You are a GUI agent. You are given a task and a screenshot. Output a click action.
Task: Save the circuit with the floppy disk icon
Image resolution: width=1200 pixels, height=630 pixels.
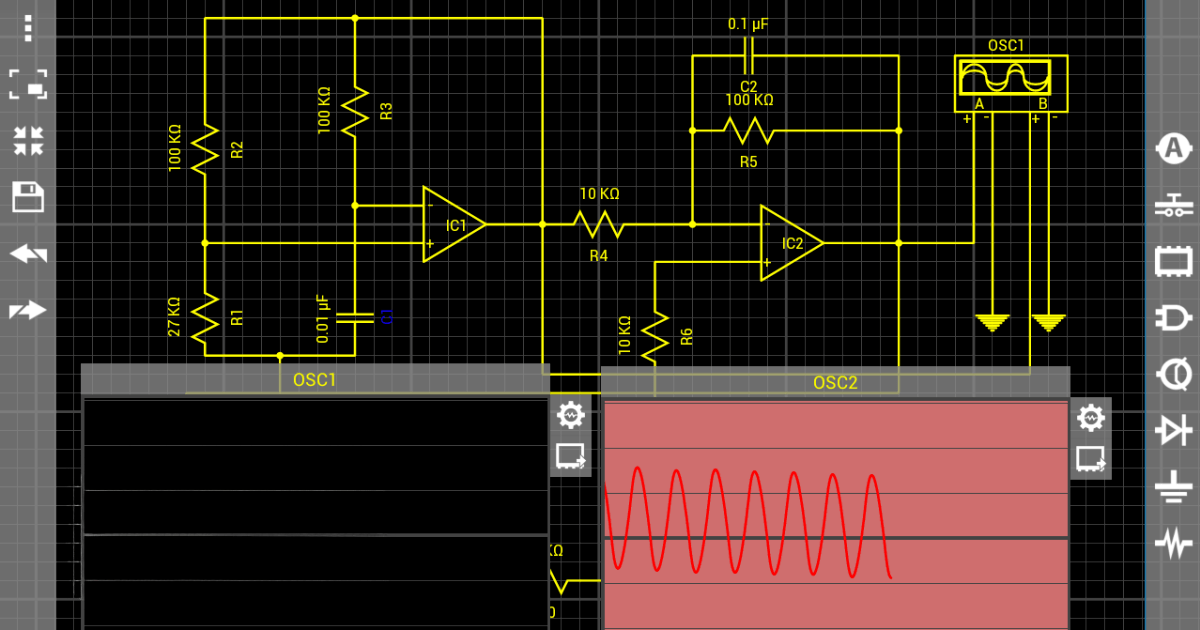tap(28, 197)
